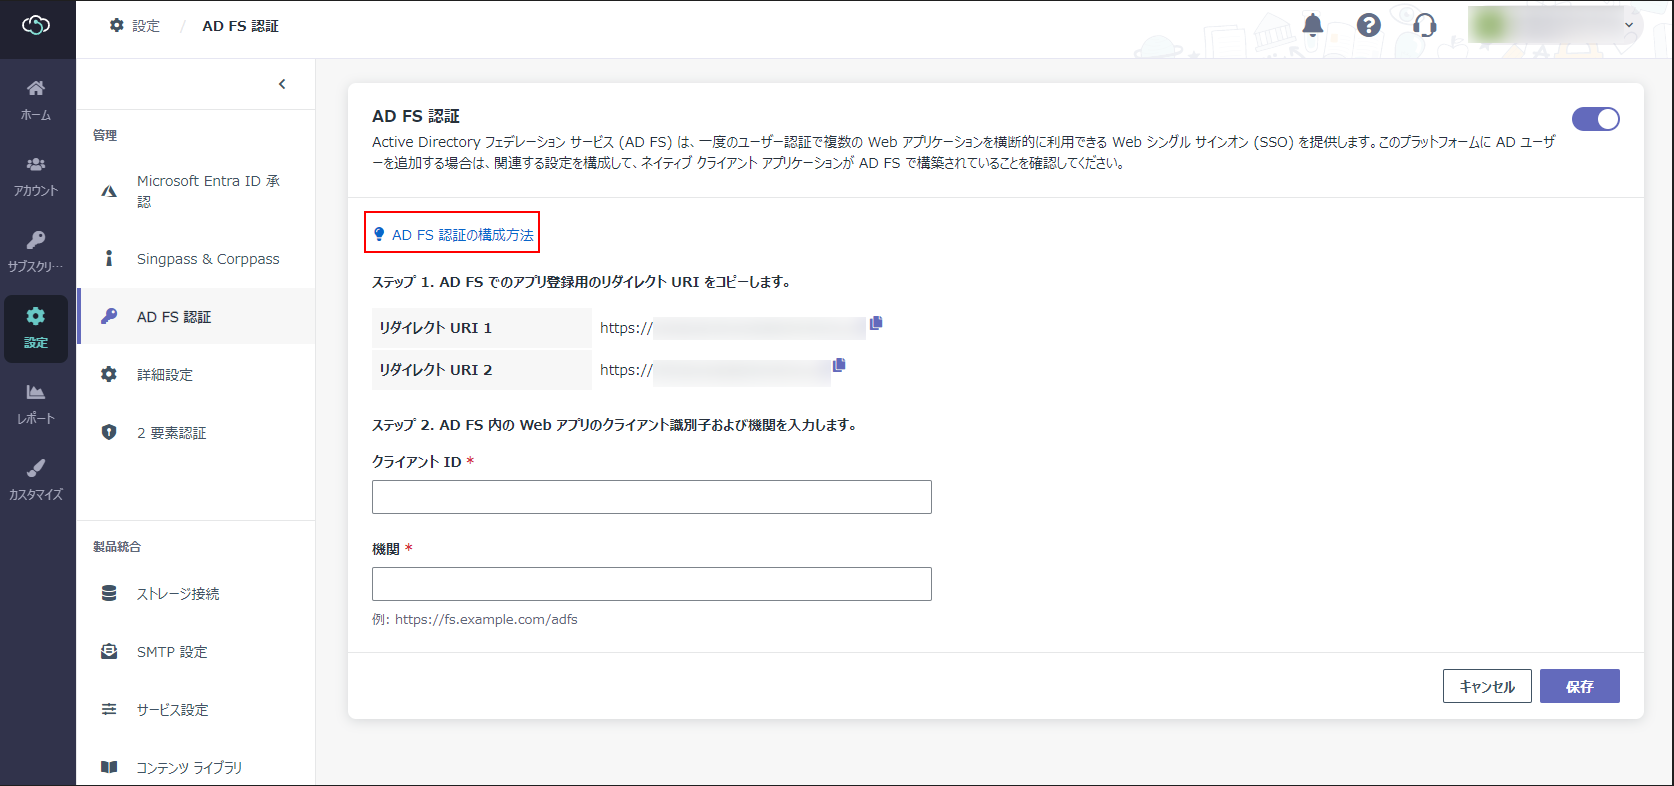Click the cloud logo icon
The image size is (1674, 786).
point(36,25)
